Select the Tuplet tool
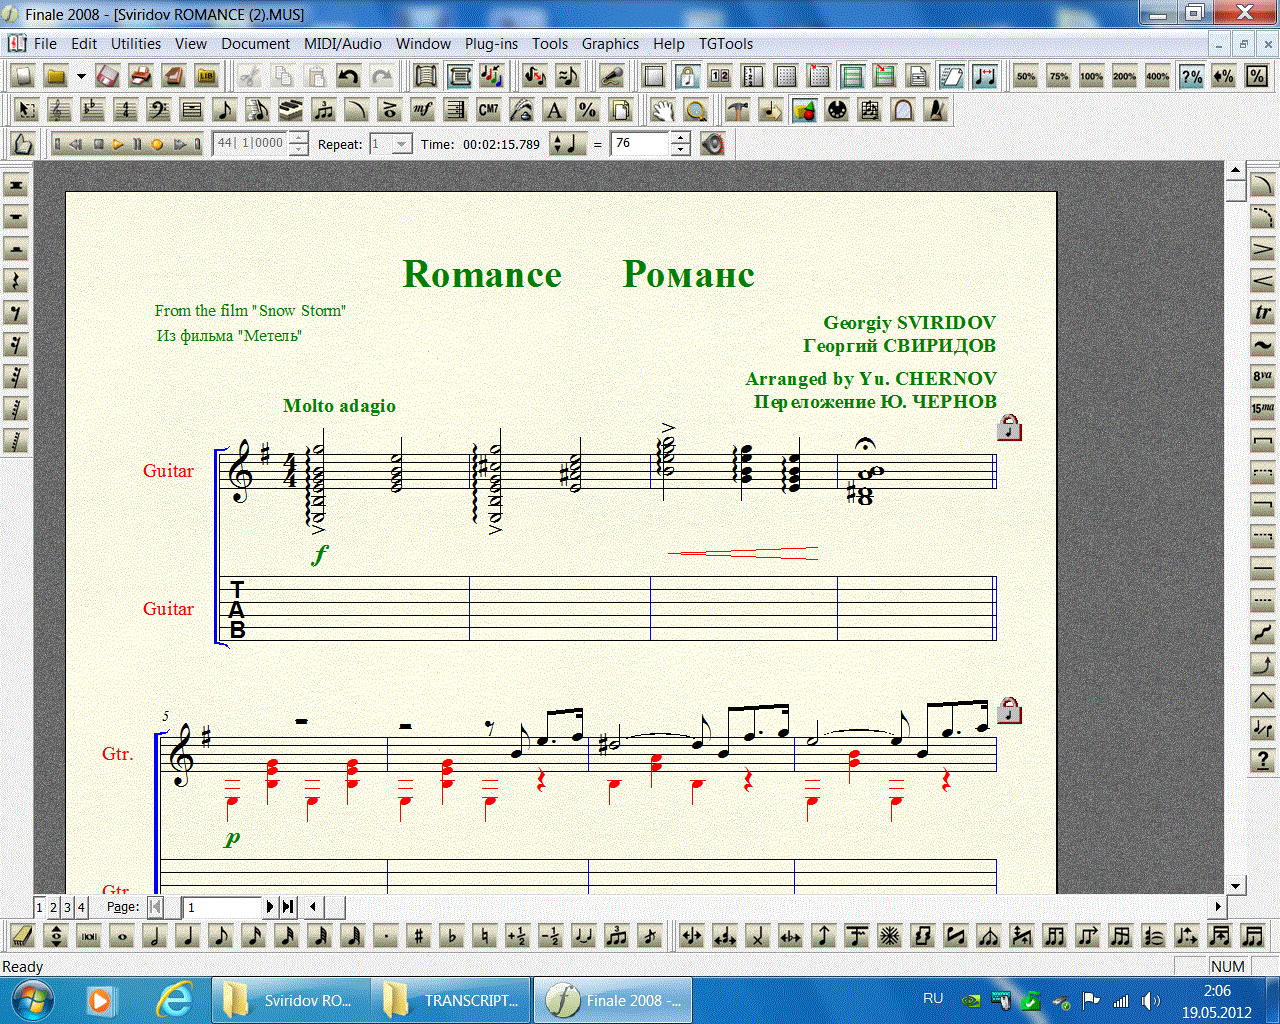 [x=324, y=110]
